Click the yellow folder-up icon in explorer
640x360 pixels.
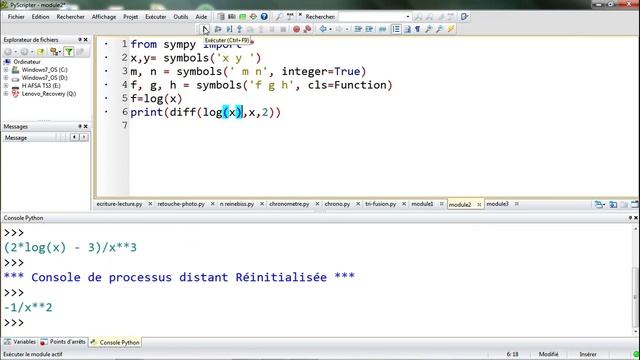click(x=40, y=52)
